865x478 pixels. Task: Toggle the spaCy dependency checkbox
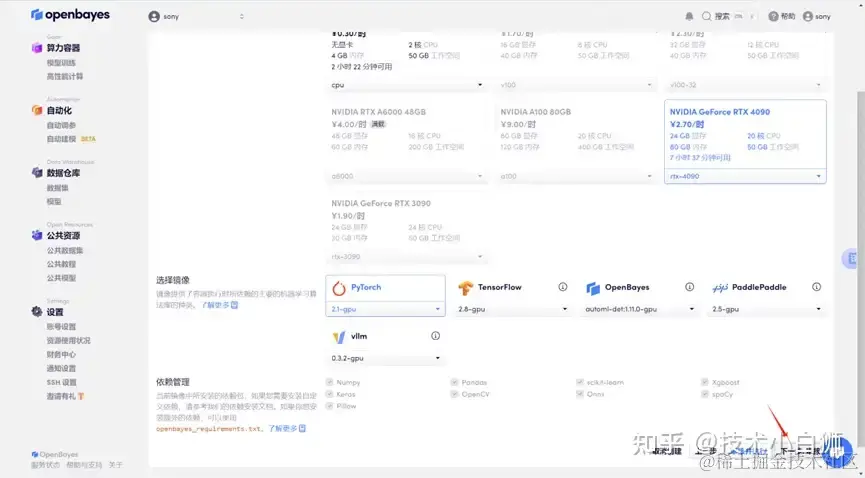[704, 394]
